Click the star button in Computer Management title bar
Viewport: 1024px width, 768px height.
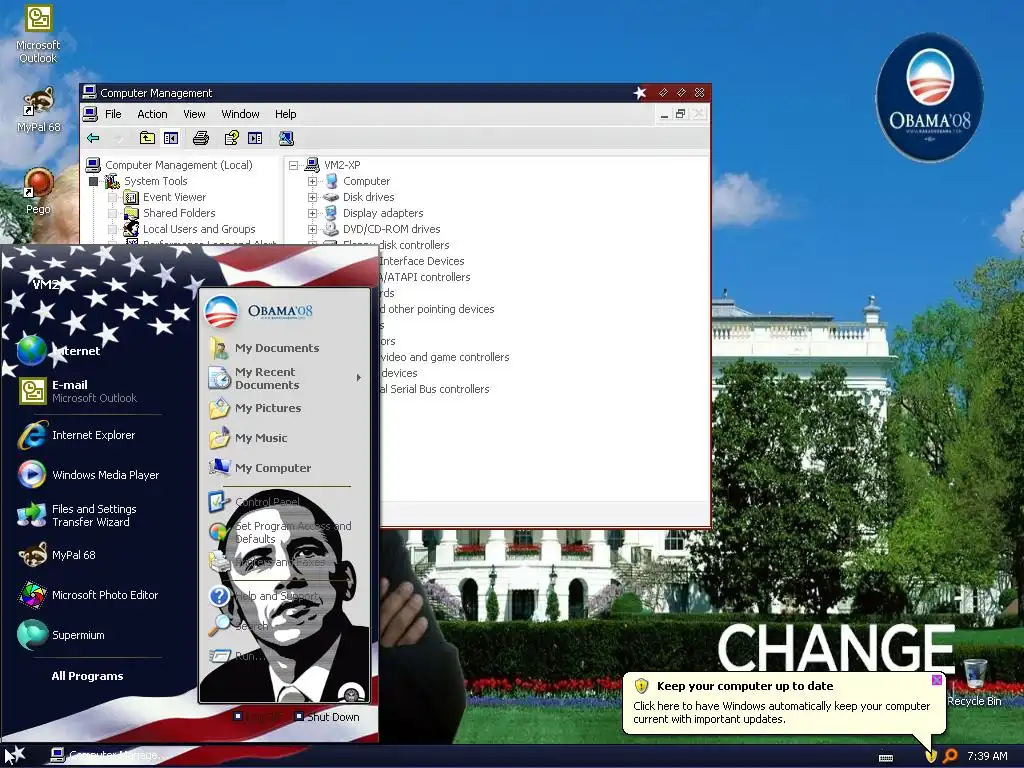tap(640, 93)
